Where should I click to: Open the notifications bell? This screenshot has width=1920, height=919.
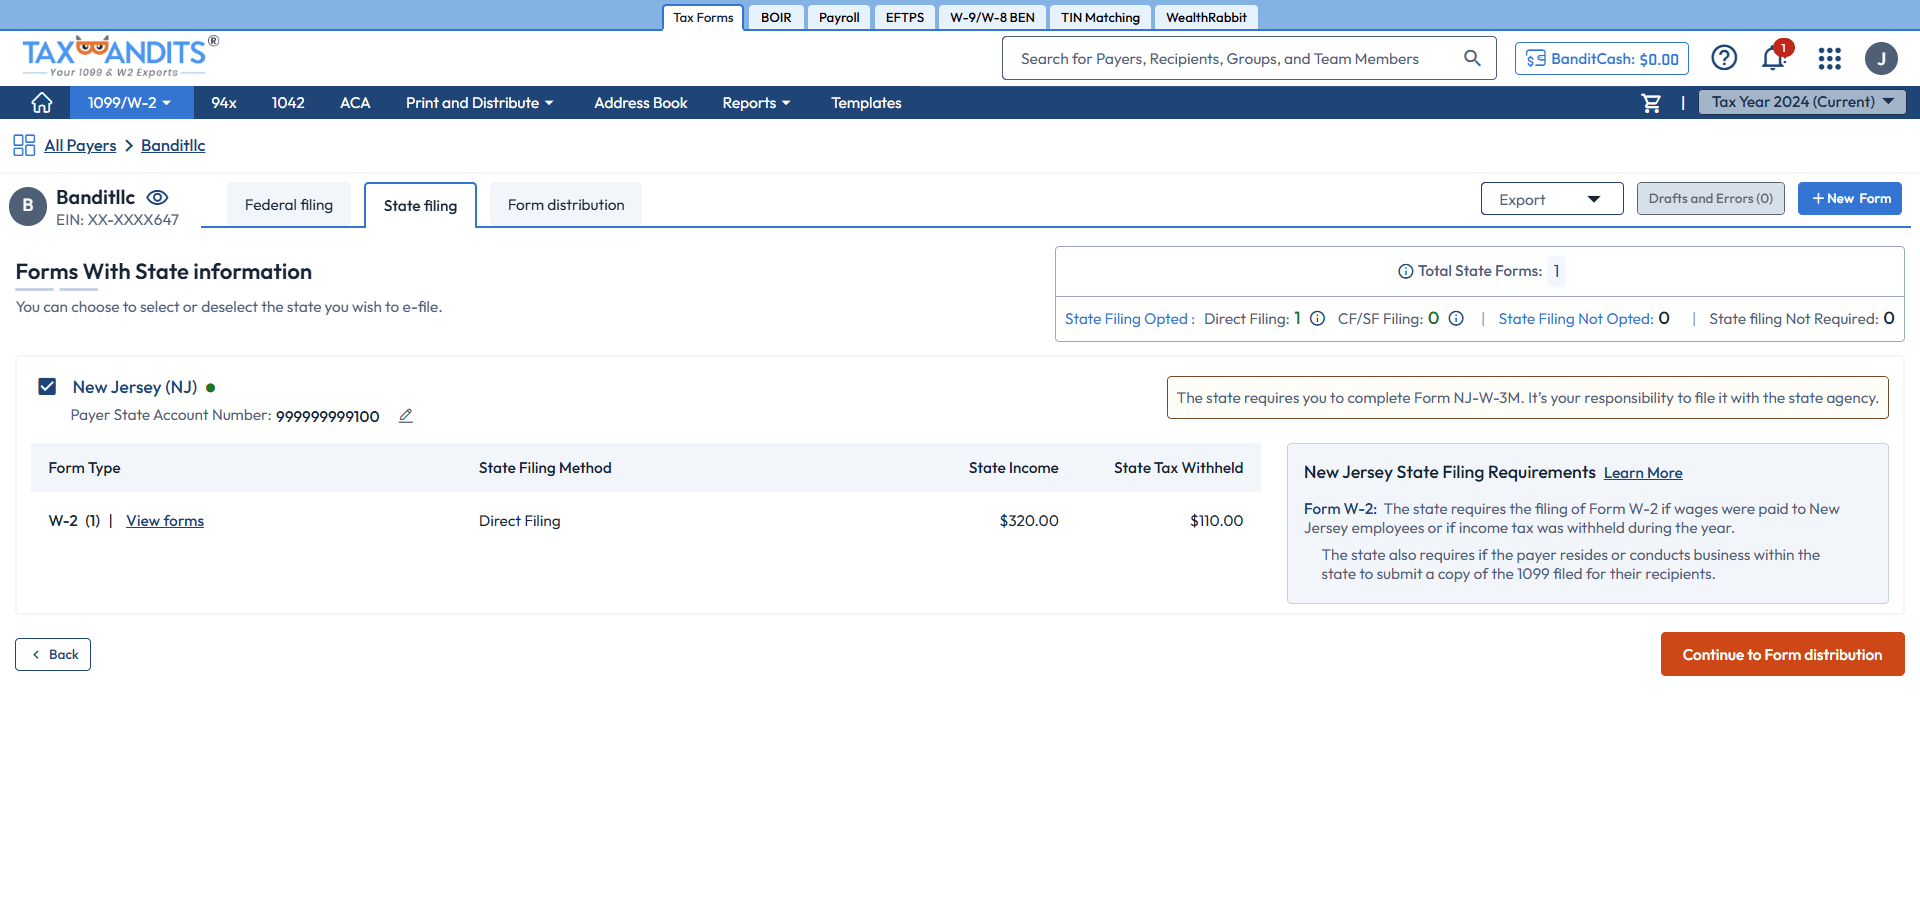[1774, 58]
